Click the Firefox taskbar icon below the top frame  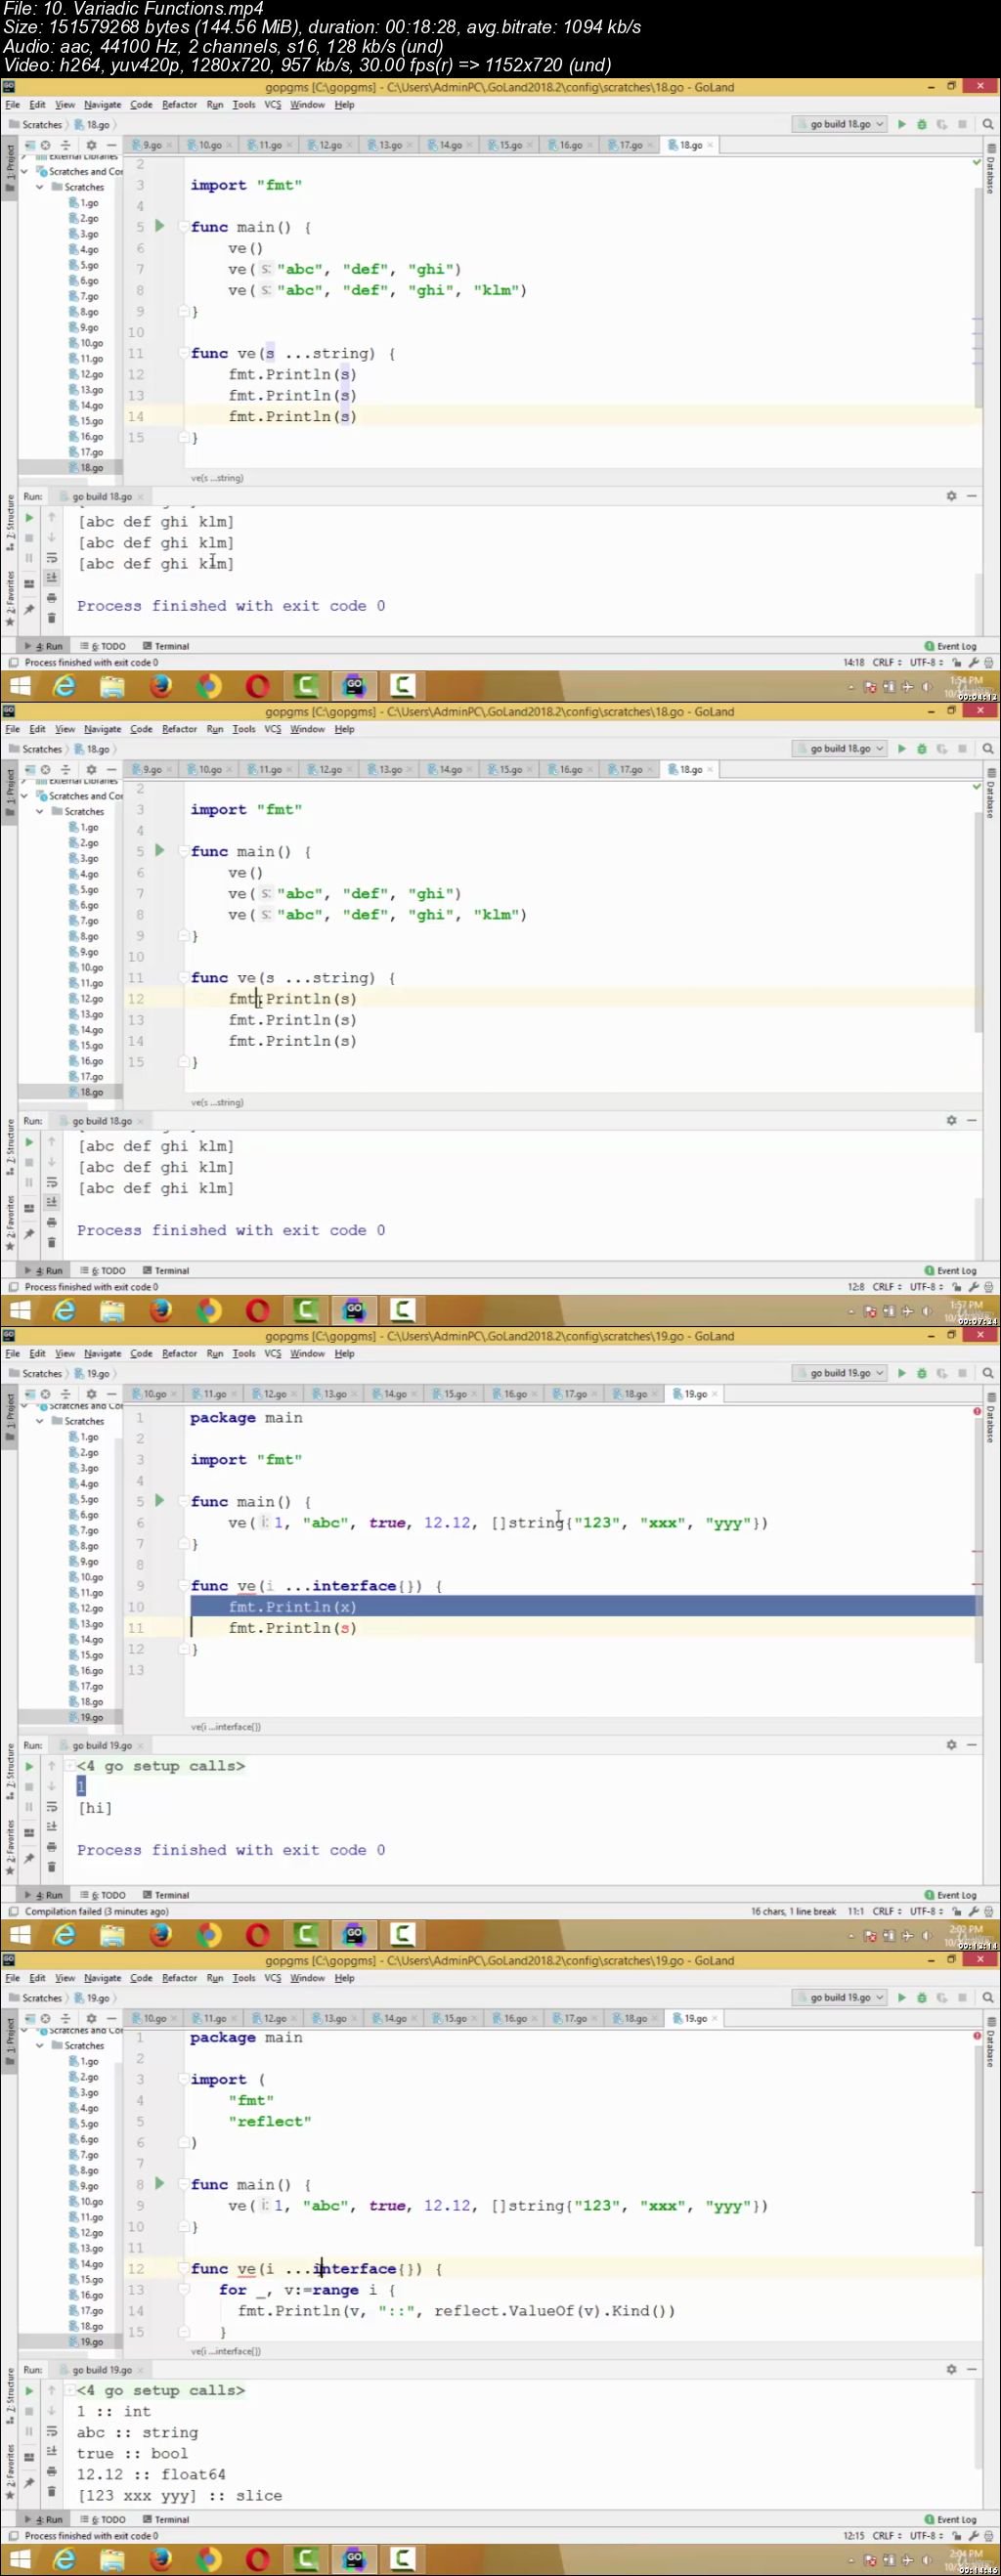pyautogui.click(x=160, y=685)
